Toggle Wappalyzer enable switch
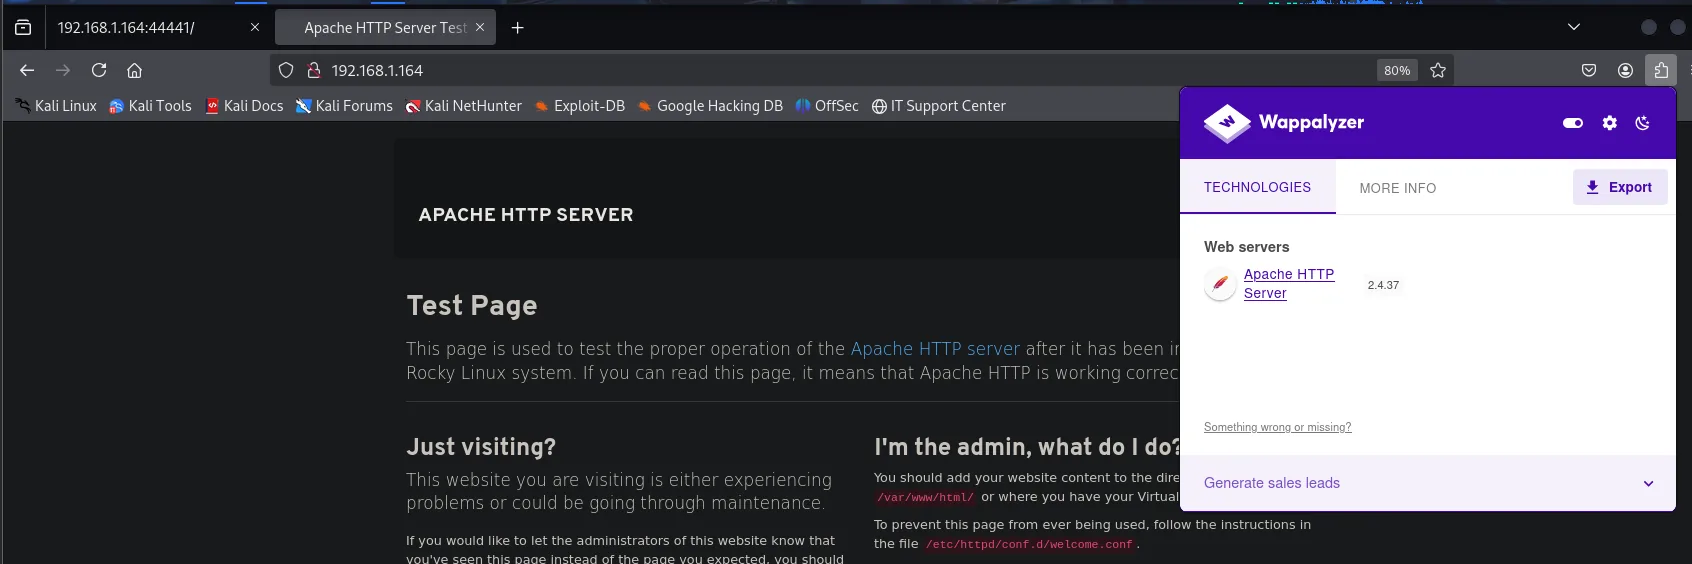 tap(1573, 123)
